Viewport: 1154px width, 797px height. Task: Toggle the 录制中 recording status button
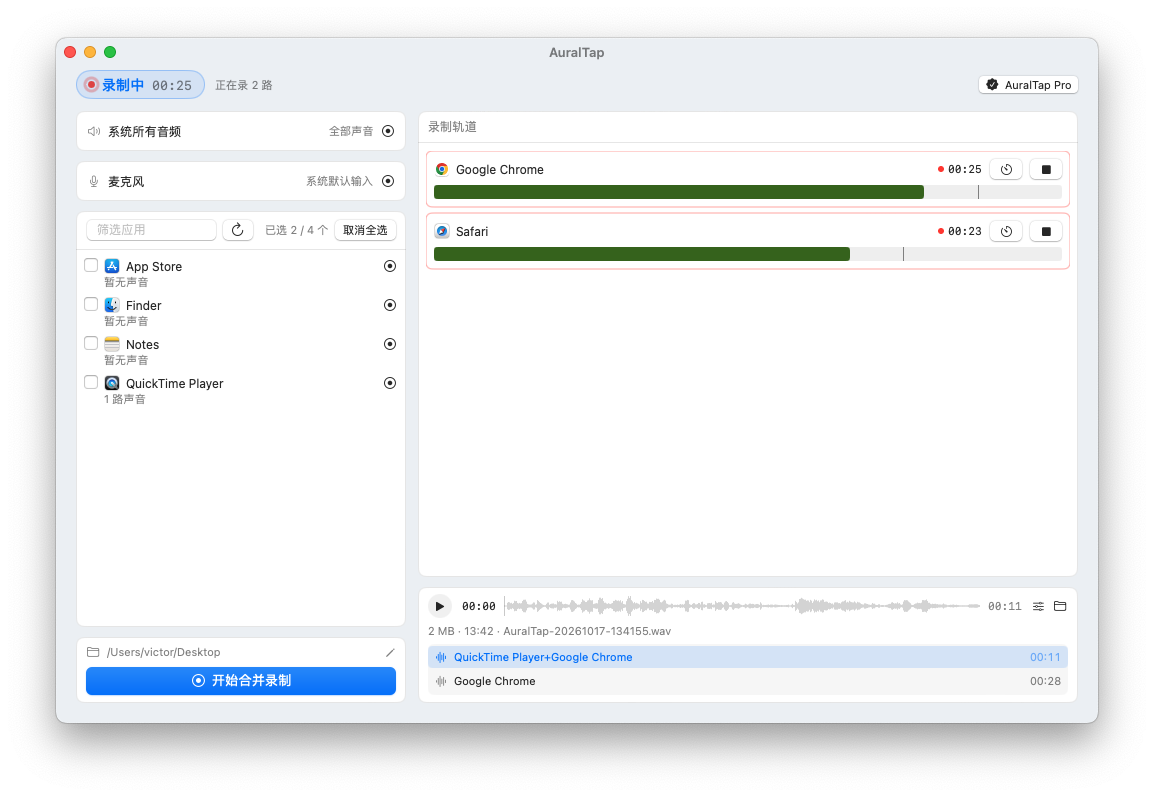140,85
